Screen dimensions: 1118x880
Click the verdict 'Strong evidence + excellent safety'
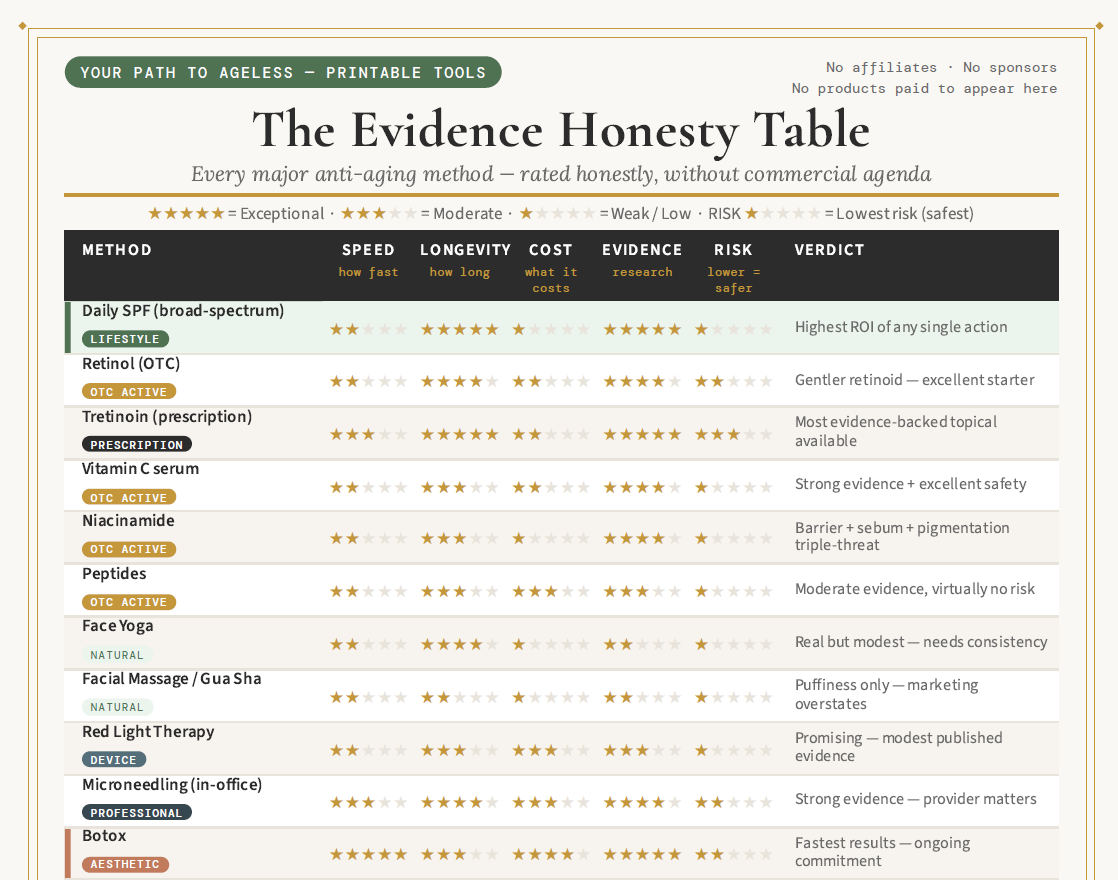click(x=911, y=484)
